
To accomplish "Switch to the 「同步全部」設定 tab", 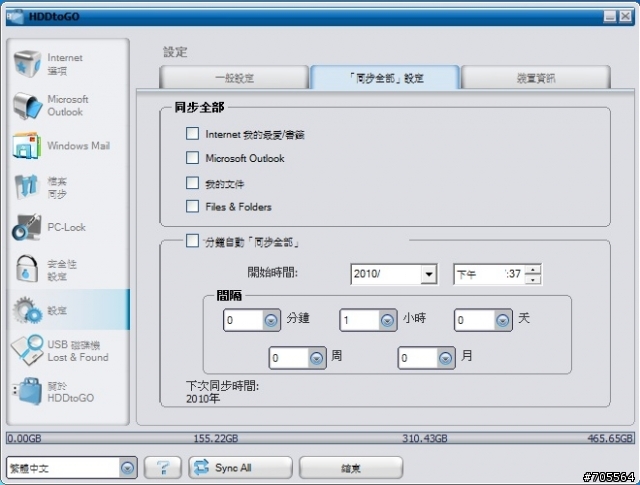I will 385,78.
